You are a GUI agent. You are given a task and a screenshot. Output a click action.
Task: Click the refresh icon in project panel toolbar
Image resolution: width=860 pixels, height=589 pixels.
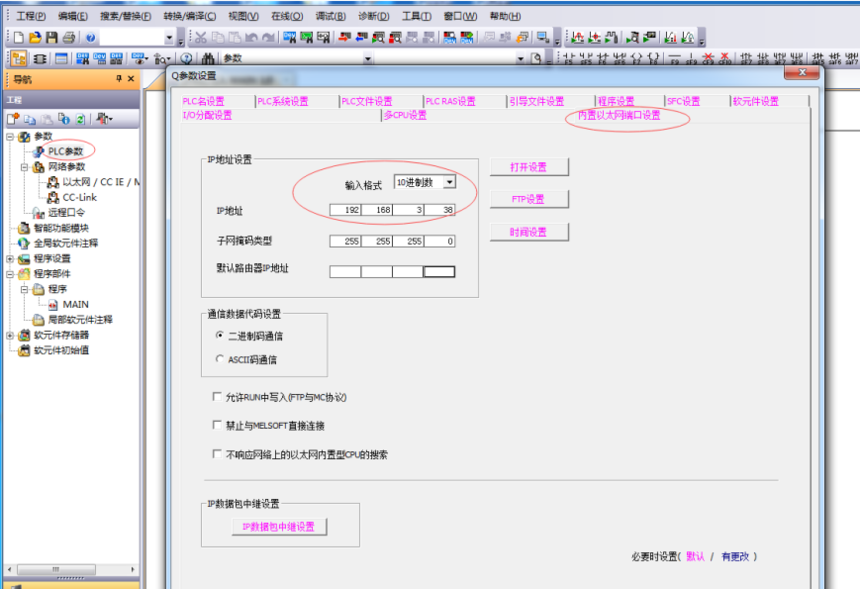pyautogui.click(x=80, y=118)
